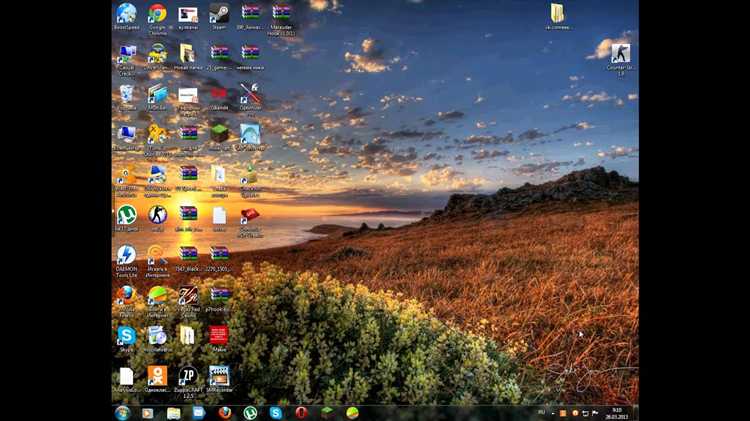Open the BoostSpeed desktop shortcut
The width and height of the screenshot is (750, 421).
126,14
